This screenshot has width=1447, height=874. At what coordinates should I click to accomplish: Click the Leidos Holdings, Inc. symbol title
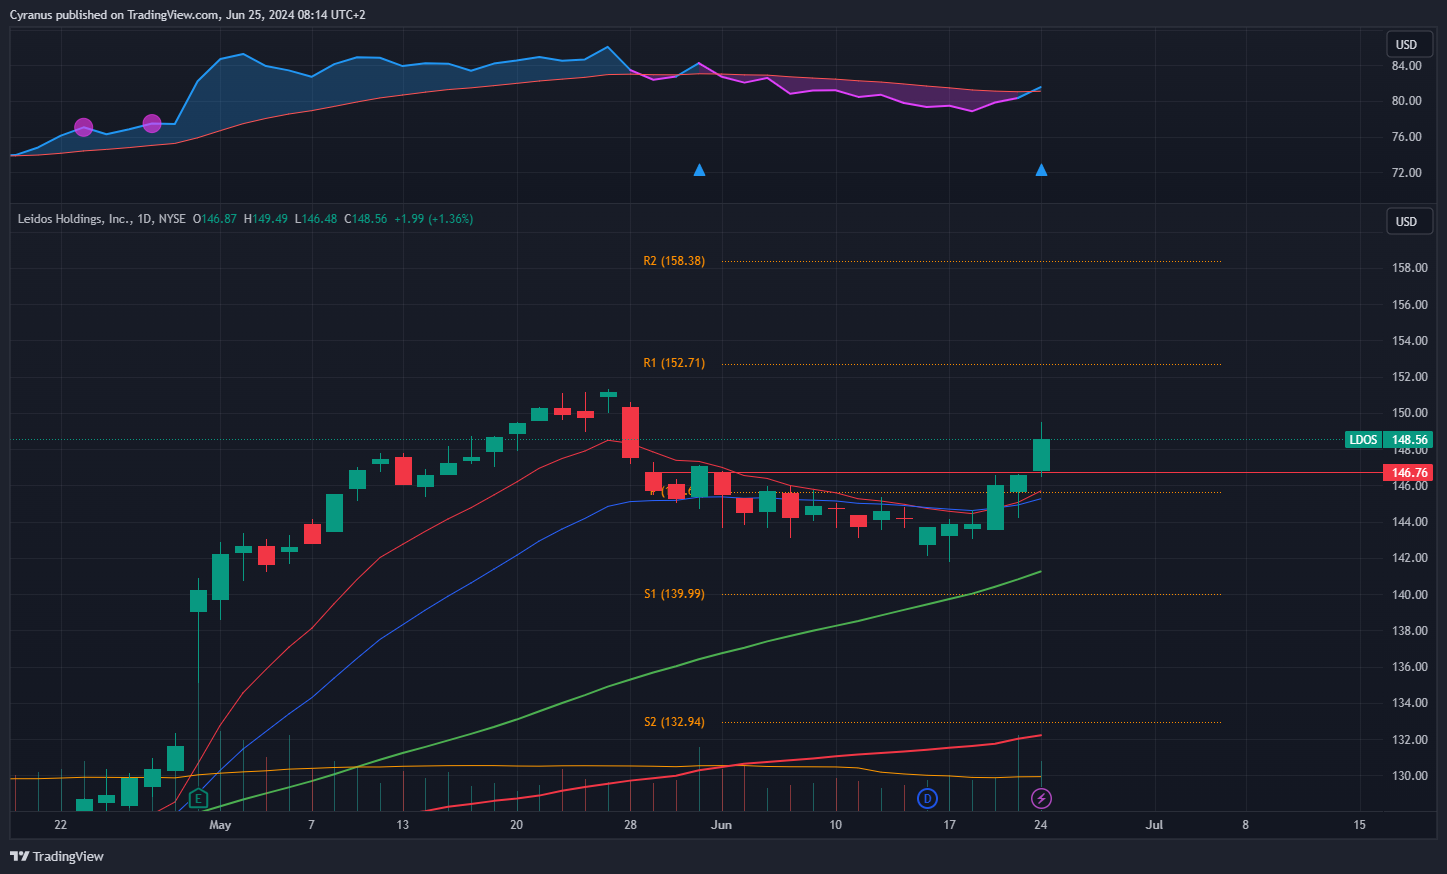click(x=74, y=218)
